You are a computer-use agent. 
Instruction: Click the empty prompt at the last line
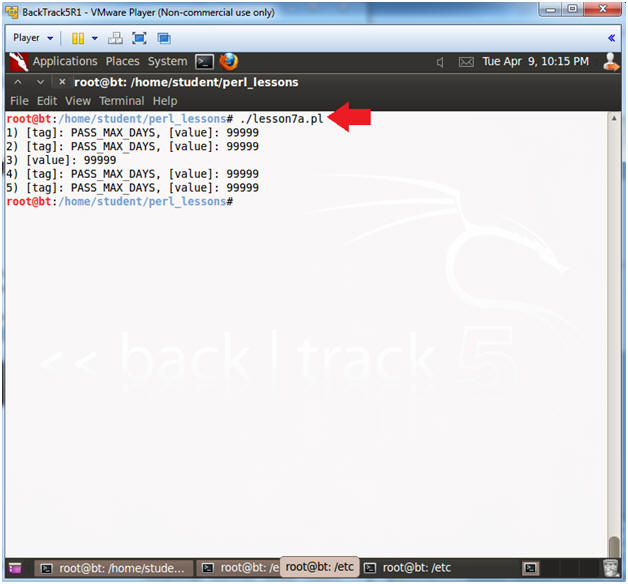click(120, 201)
